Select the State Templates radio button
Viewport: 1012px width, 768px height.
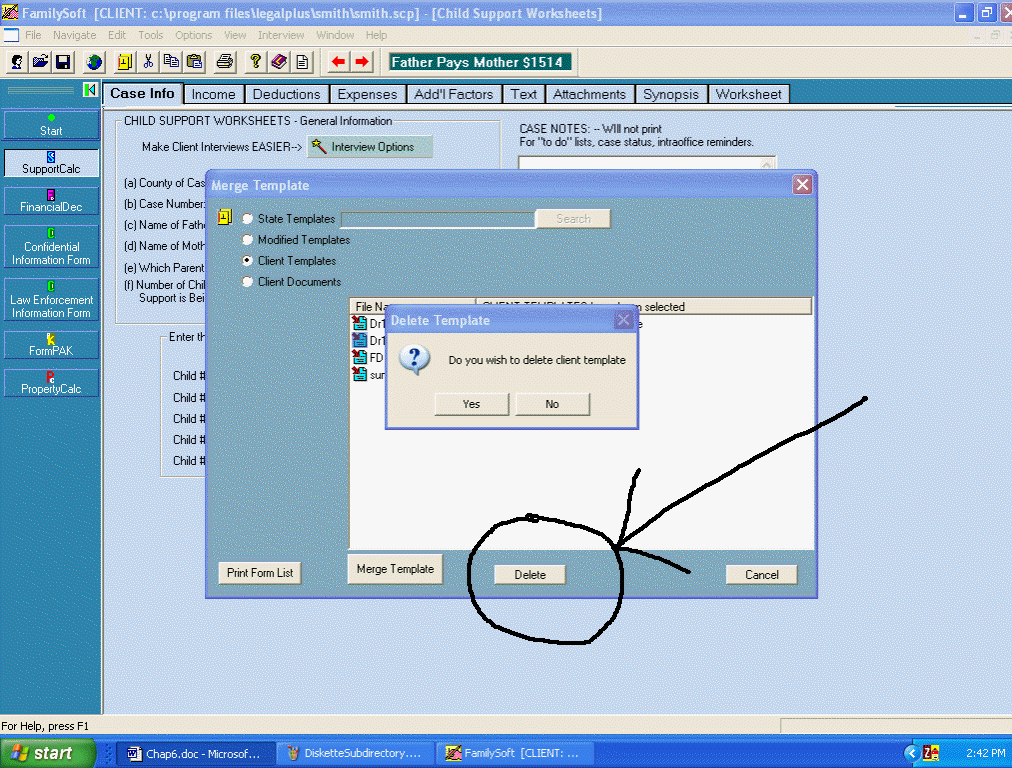coord(248,219)
